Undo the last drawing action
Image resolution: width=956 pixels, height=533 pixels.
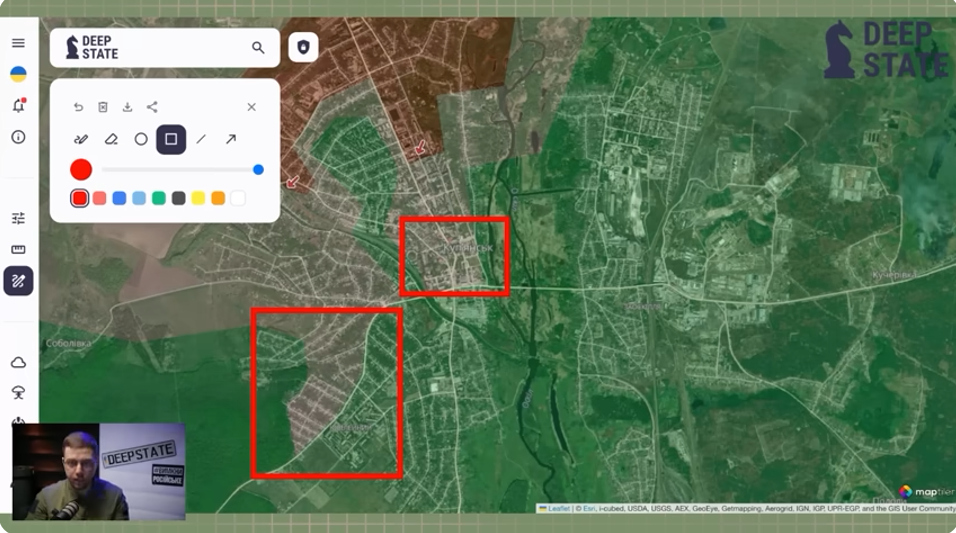click(79, 107)
